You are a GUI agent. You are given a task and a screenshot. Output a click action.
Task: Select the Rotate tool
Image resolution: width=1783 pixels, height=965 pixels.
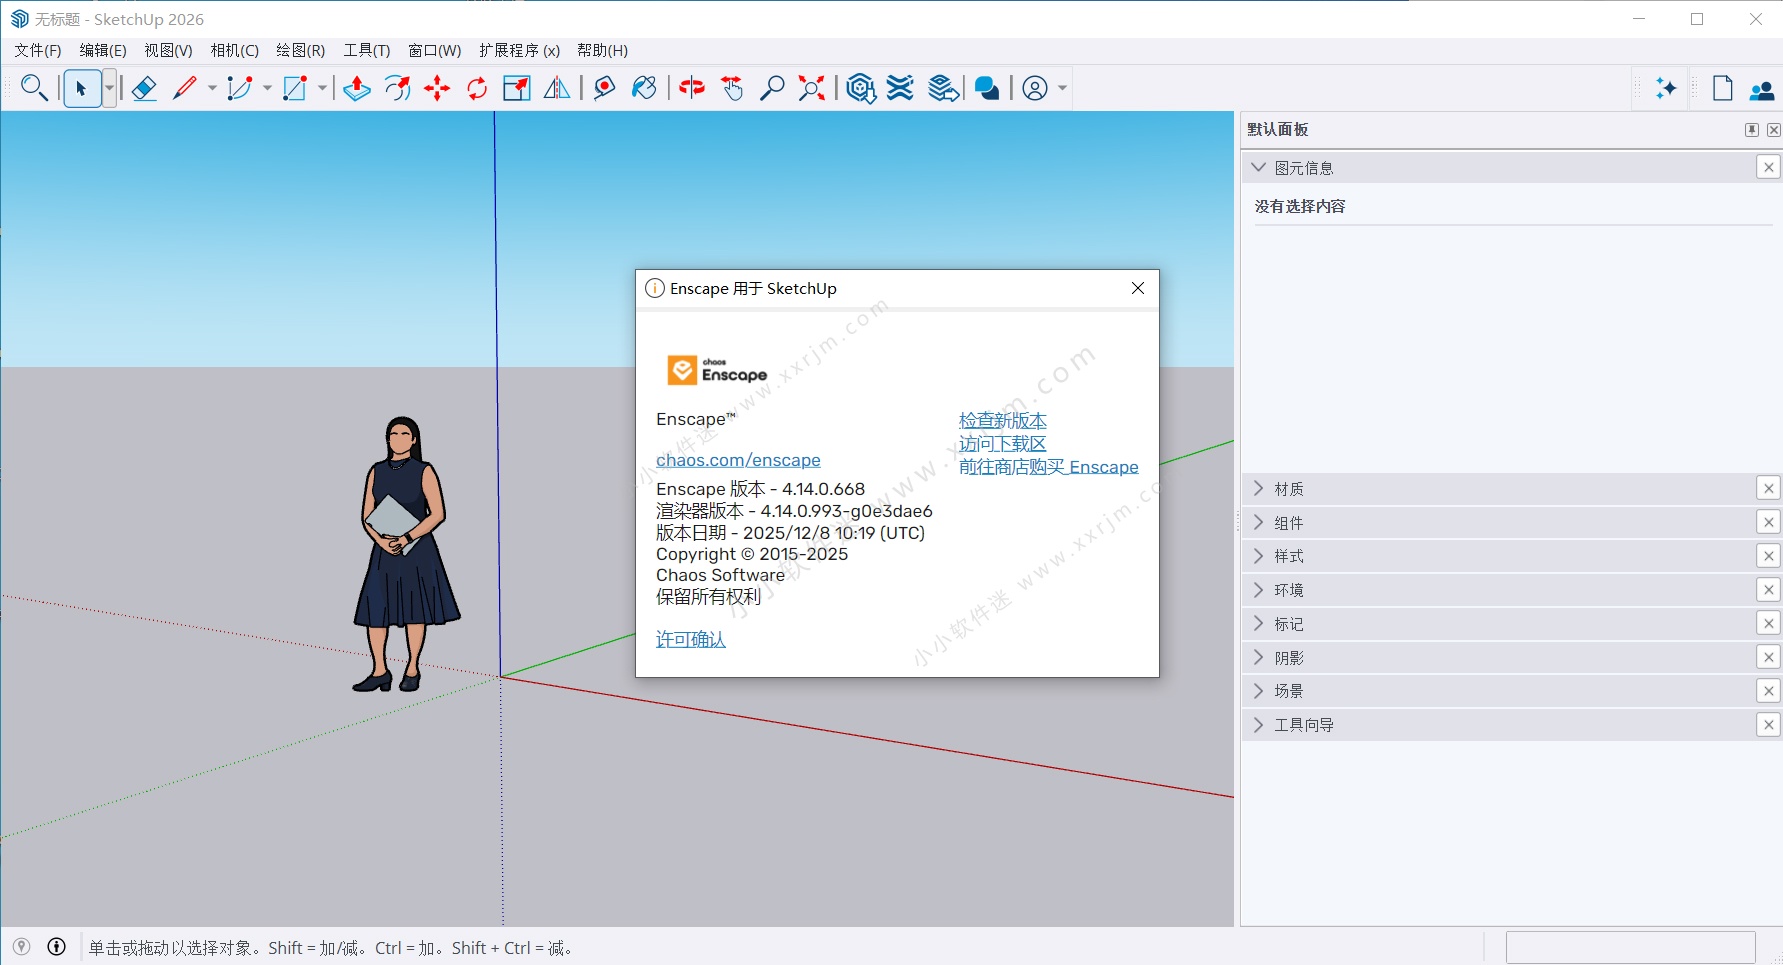click(x=477, y=89)
